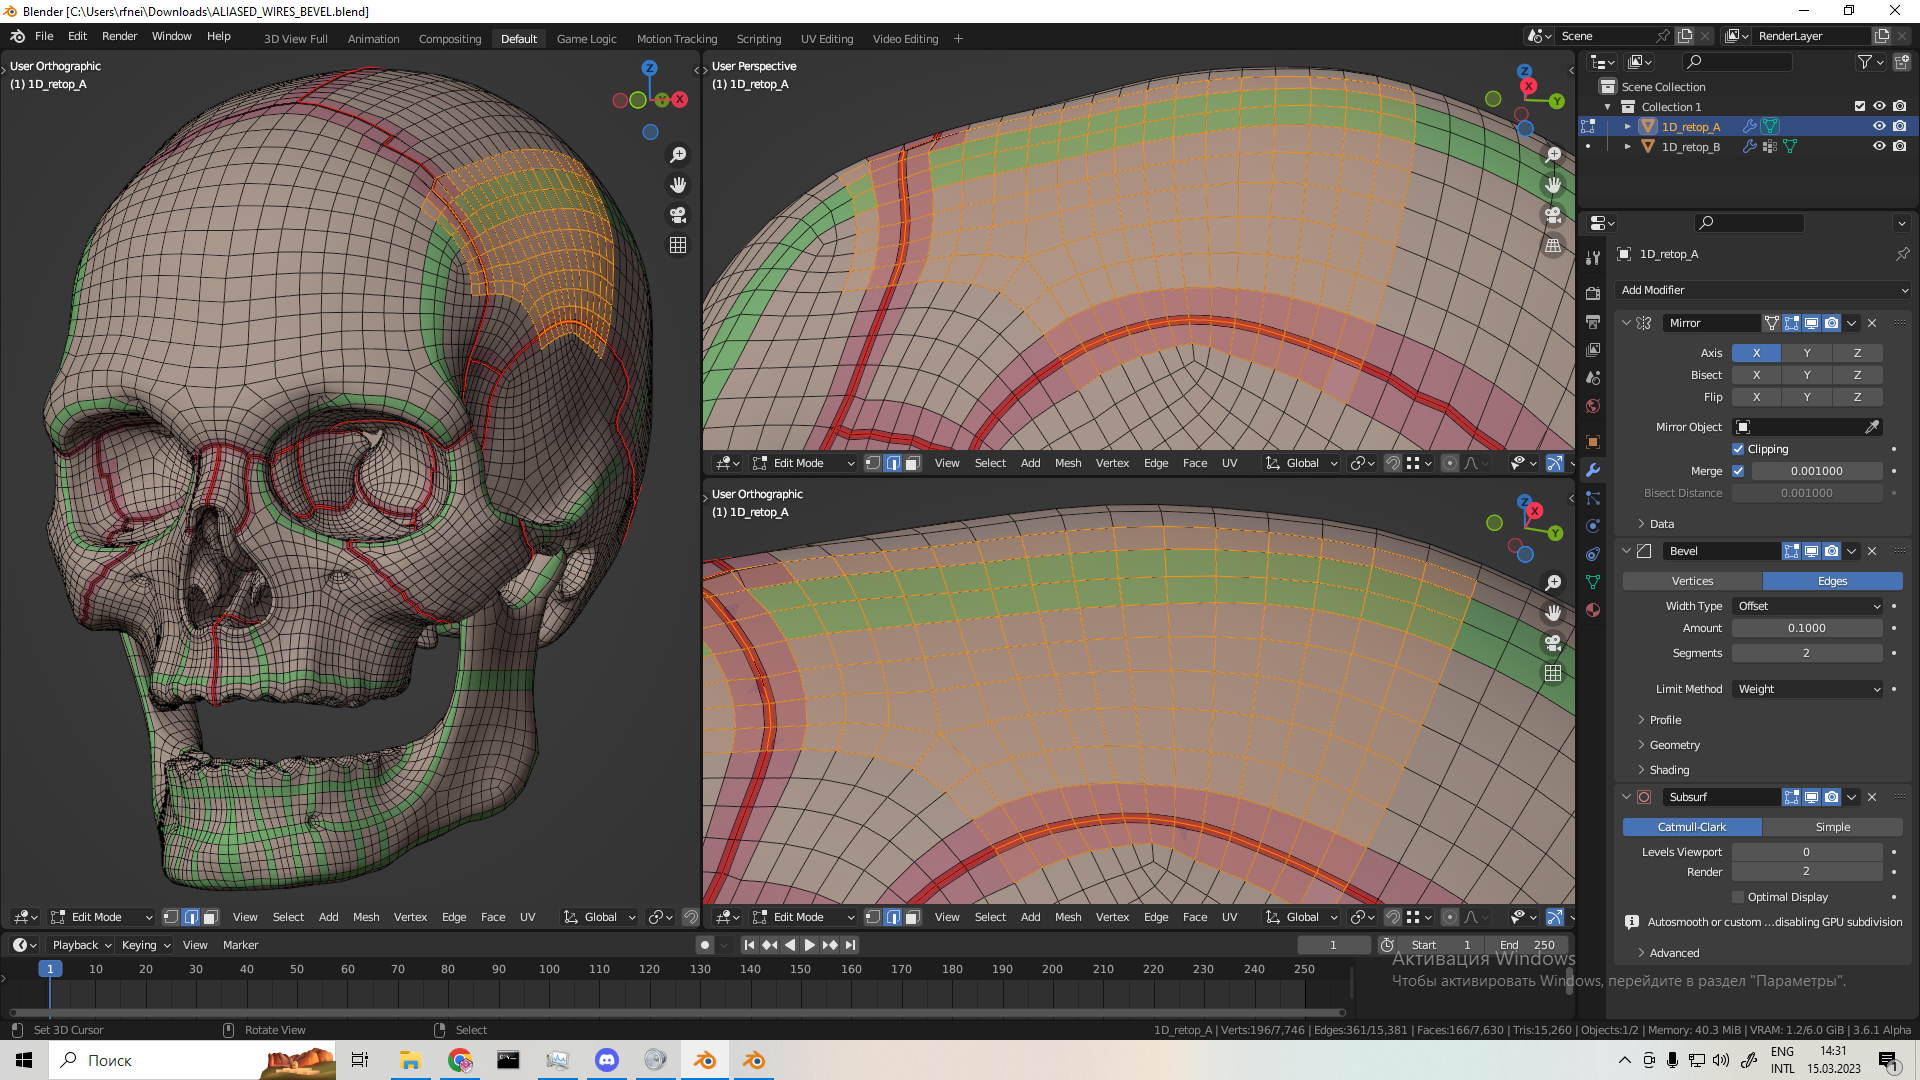Remove the Bevel modifier with X icon
This screenshot has width=1920, height=1080.
pos(1872,551)
